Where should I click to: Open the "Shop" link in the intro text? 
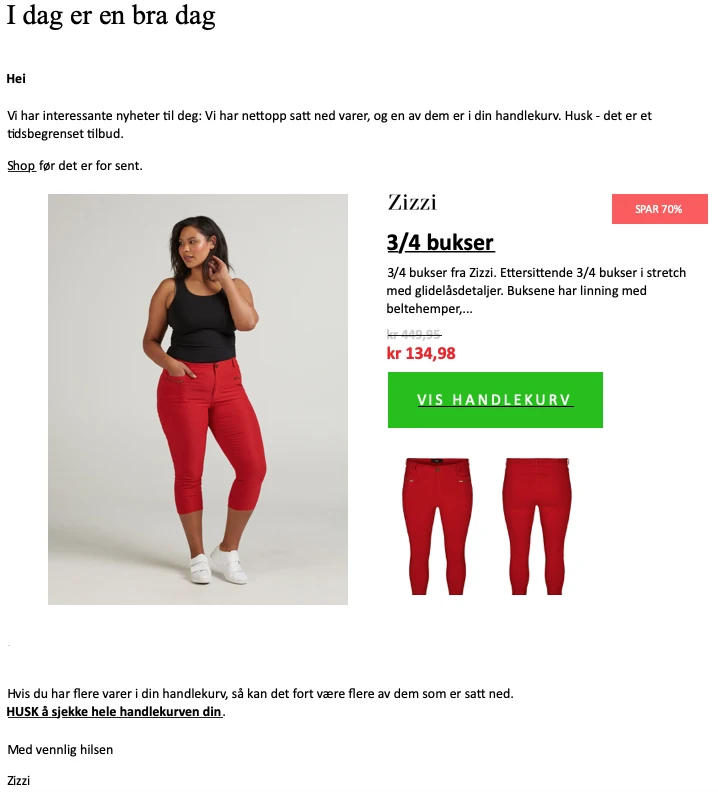pyautogui.click(x=21, y=166)
